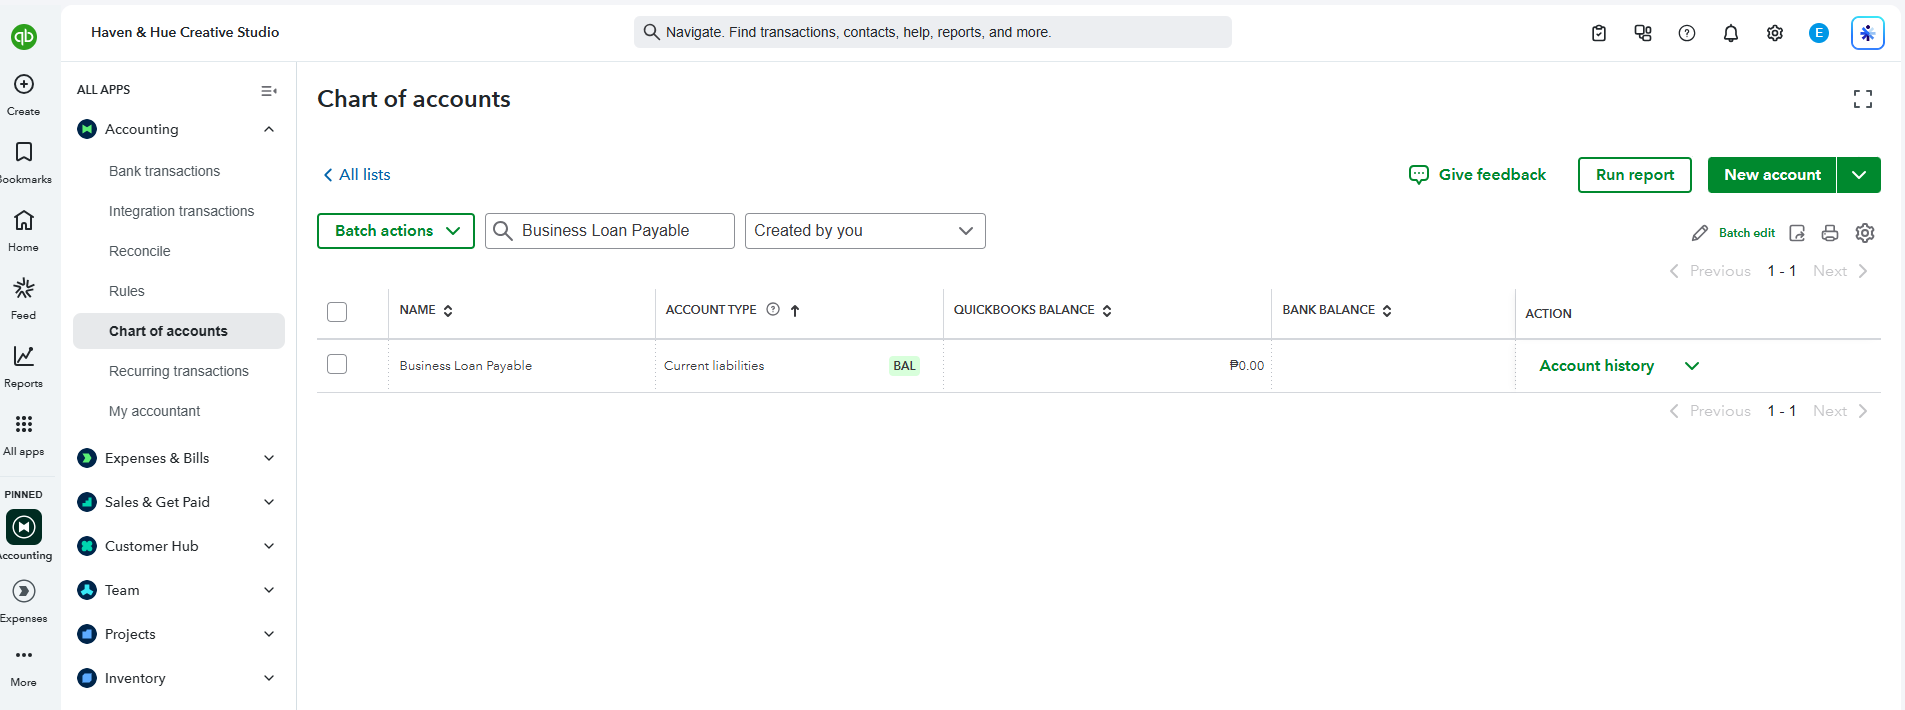The height and width of the screenshot is (710, 1905).
Task: Open Account history for Business Loan Payable
Action: 1596,366
